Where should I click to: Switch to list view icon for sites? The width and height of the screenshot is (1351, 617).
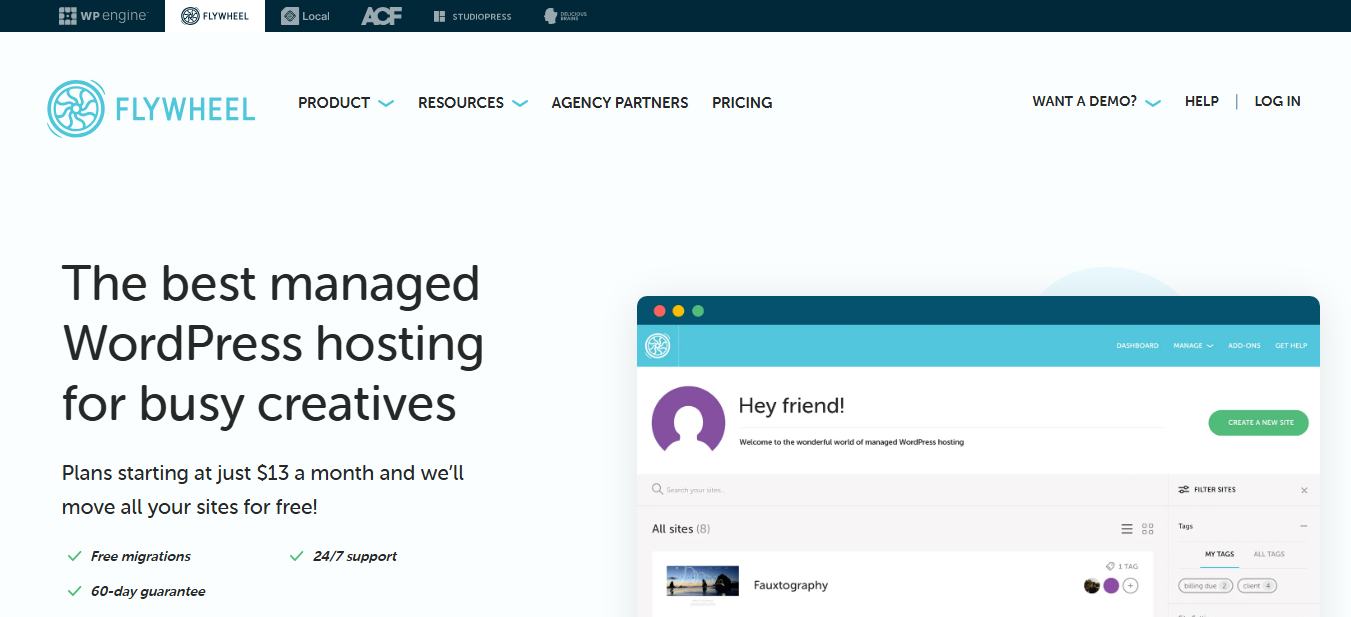[1127, 529]
